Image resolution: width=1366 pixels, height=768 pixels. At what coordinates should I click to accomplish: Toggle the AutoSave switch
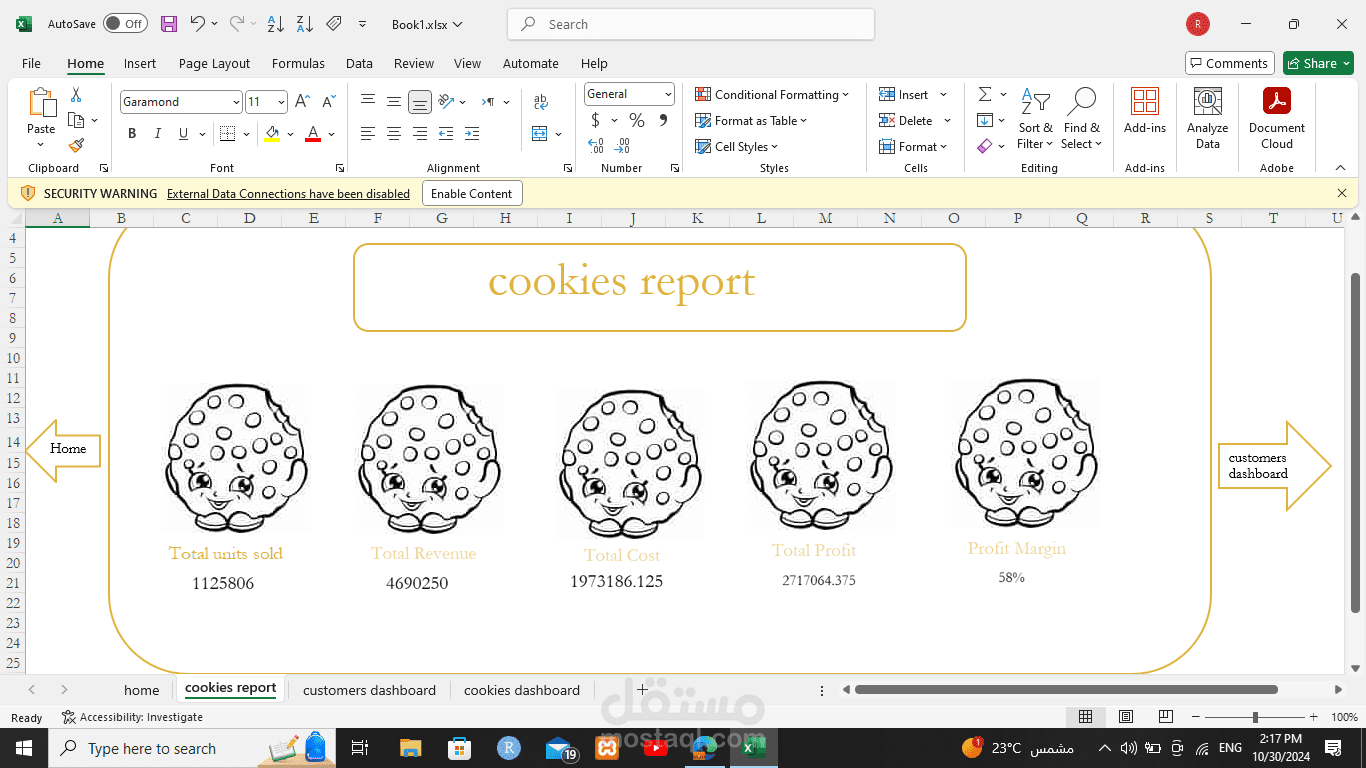(126, 24)
